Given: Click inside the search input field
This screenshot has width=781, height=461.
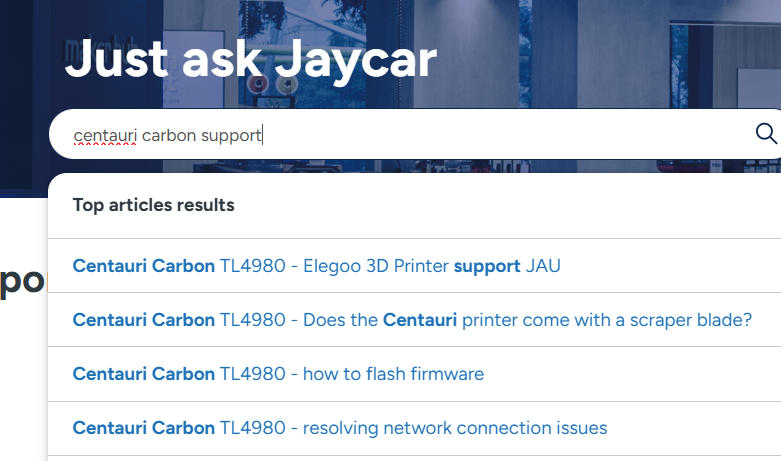Looking at the screenshot, I should coord(450,134).
